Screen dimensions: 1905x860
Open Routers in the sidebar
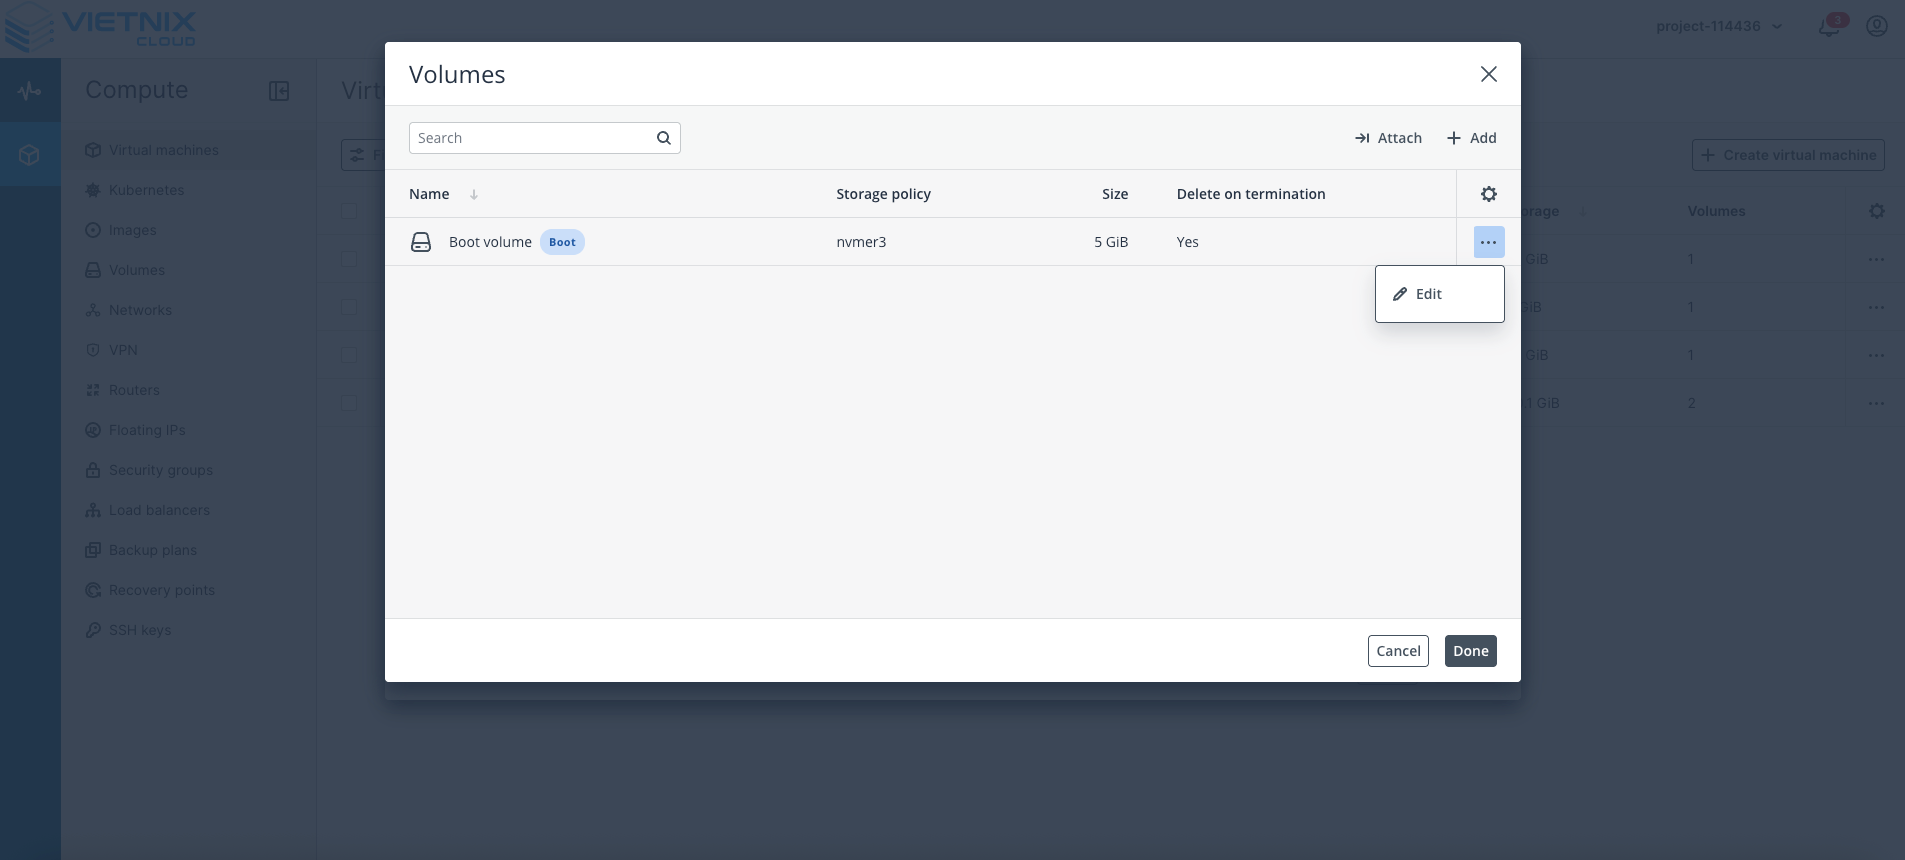pyautogui.click(x=188, y=390)
